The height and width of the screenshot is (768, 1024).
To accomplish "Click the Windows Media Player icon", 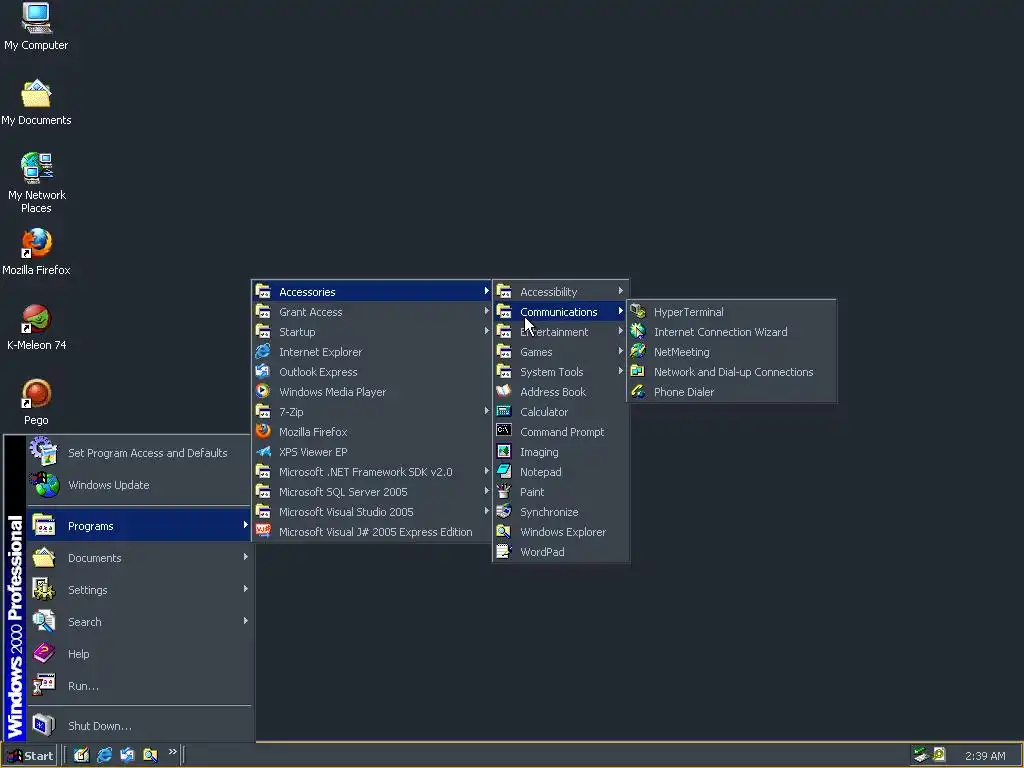I will pyautogui.click(x=263, y=391).
